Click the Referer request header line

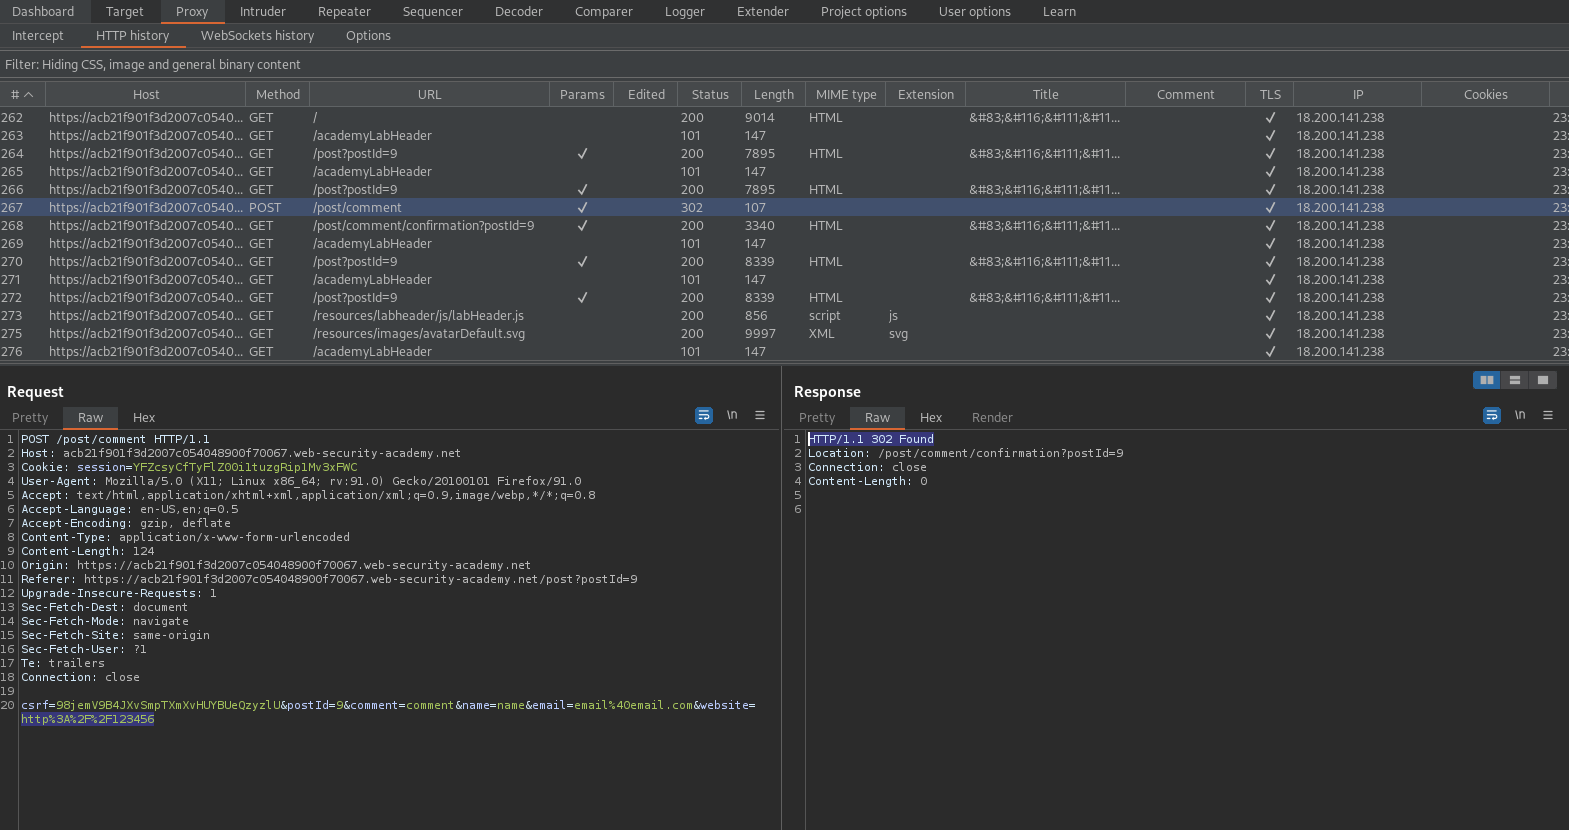point(329,579)
